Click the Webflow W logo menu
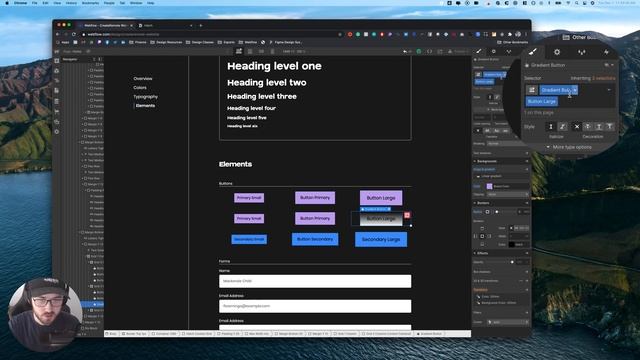This screenshot has height=360, width=640. 57,51
